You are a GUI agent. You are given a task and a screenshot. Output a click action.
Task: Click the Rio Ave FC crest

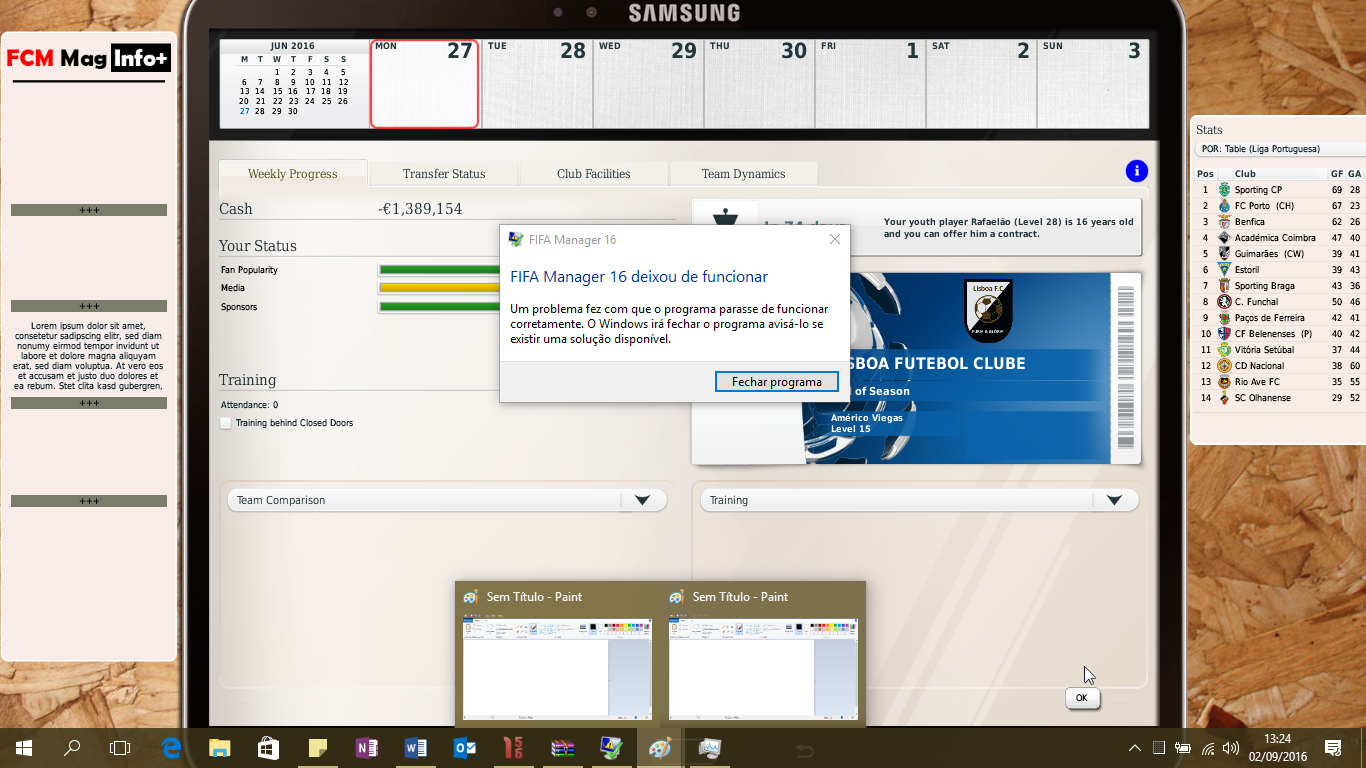point(1224,381)
